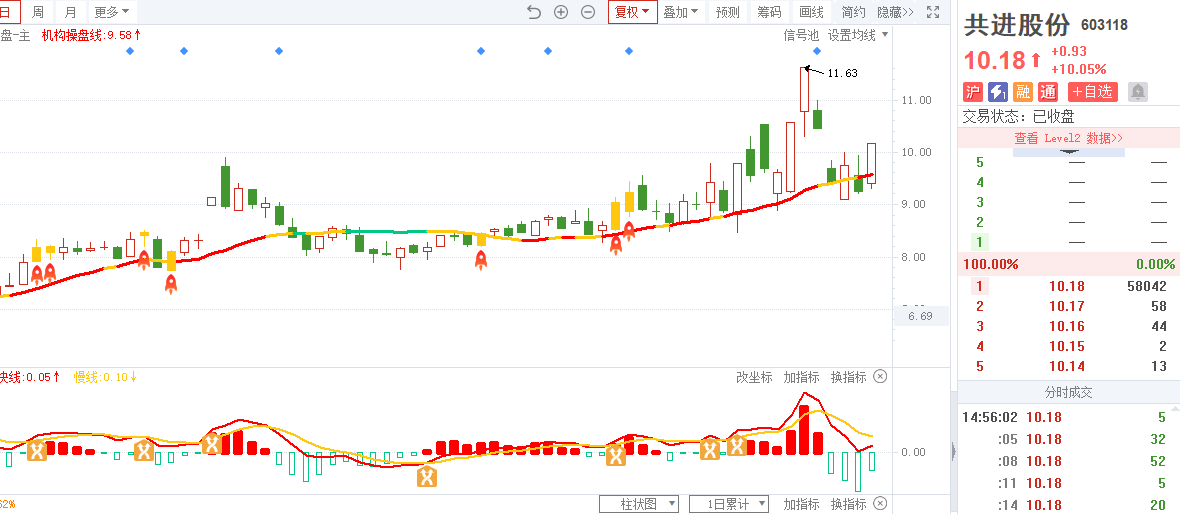This screenshot has width=1180, height=514.
Task: Click the 慢线:0.10 indicator label
Action: point(105,377)
